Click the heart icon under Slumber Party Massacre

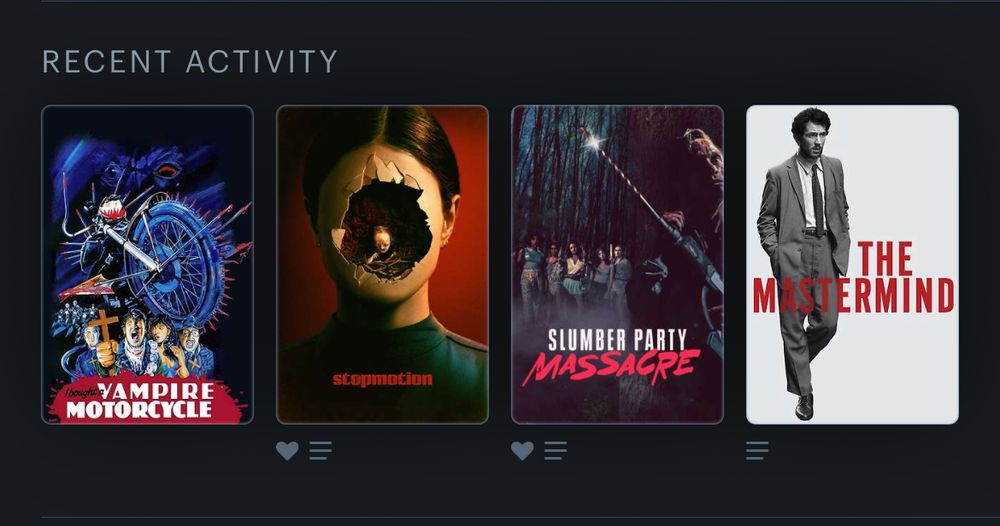(522, 451)
